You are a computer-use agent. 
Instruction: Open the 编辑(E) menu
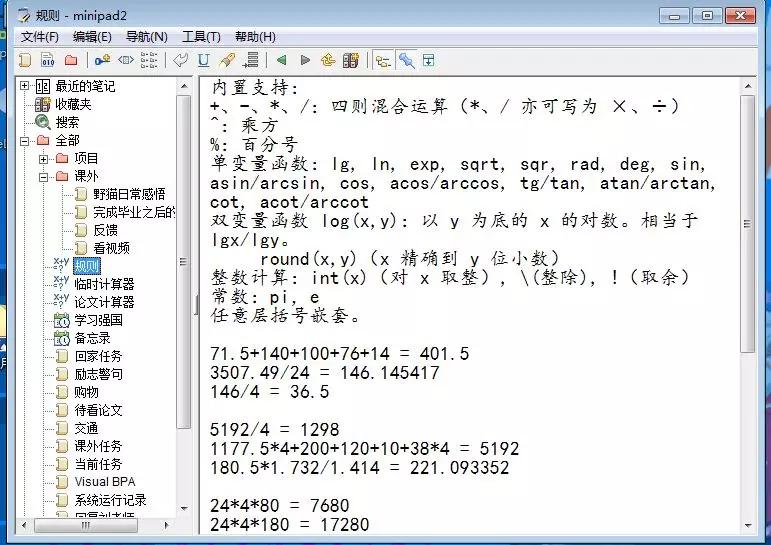point(92,37)
